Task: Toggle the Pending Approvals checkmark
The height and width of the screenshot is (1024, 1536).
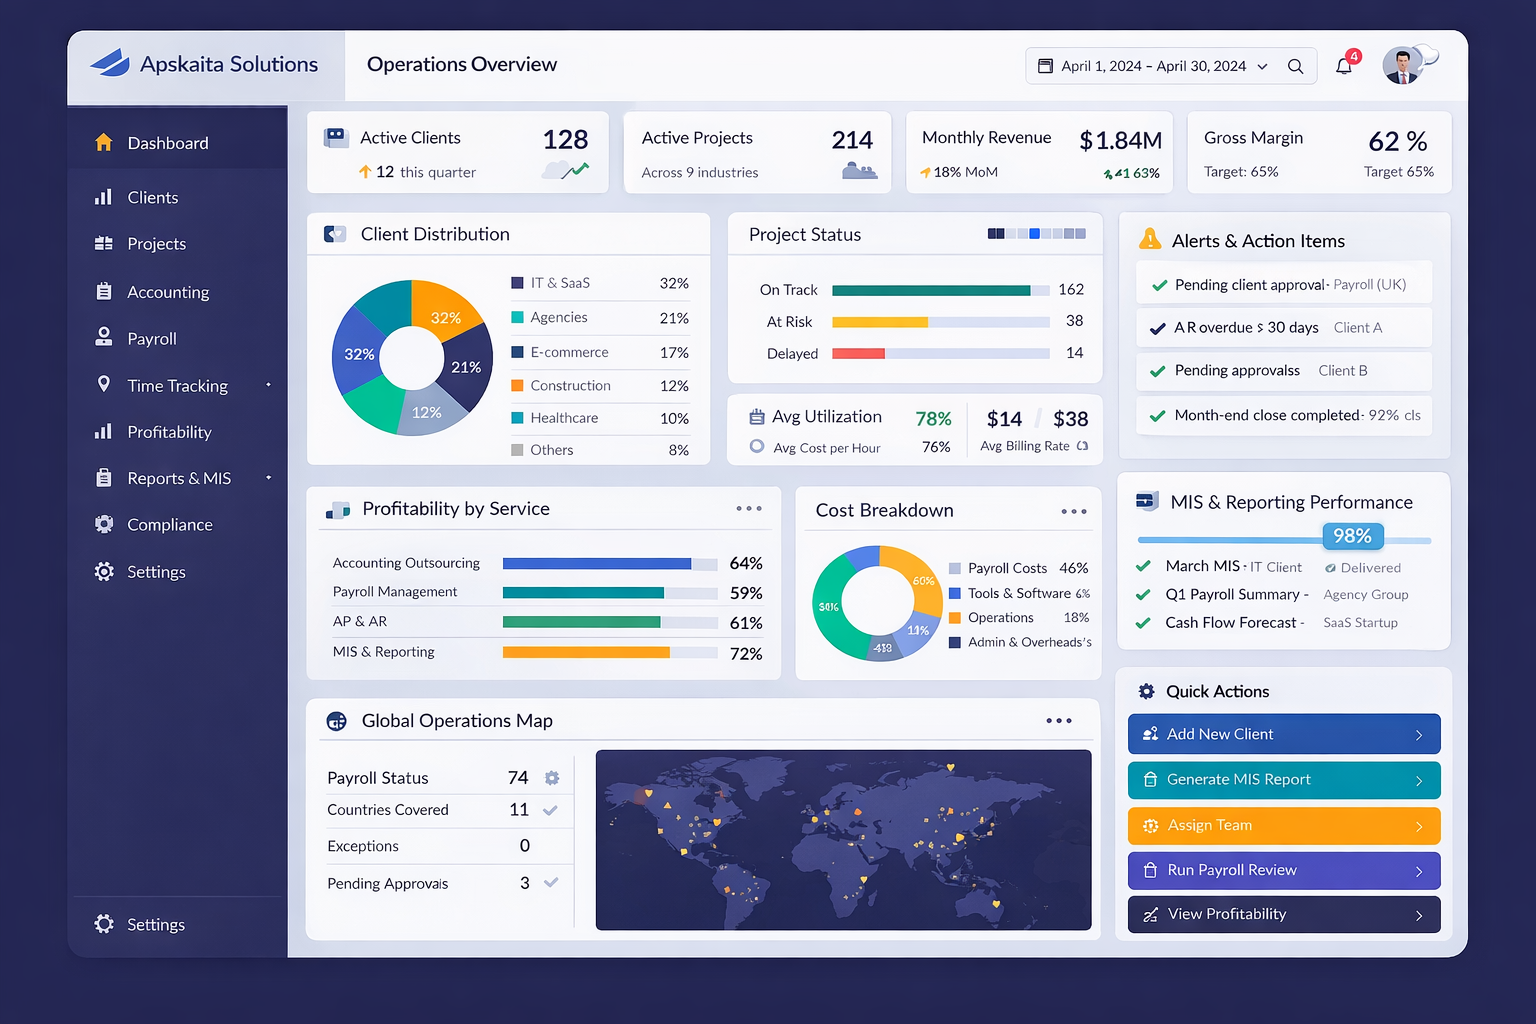Action: click(550, 883)
